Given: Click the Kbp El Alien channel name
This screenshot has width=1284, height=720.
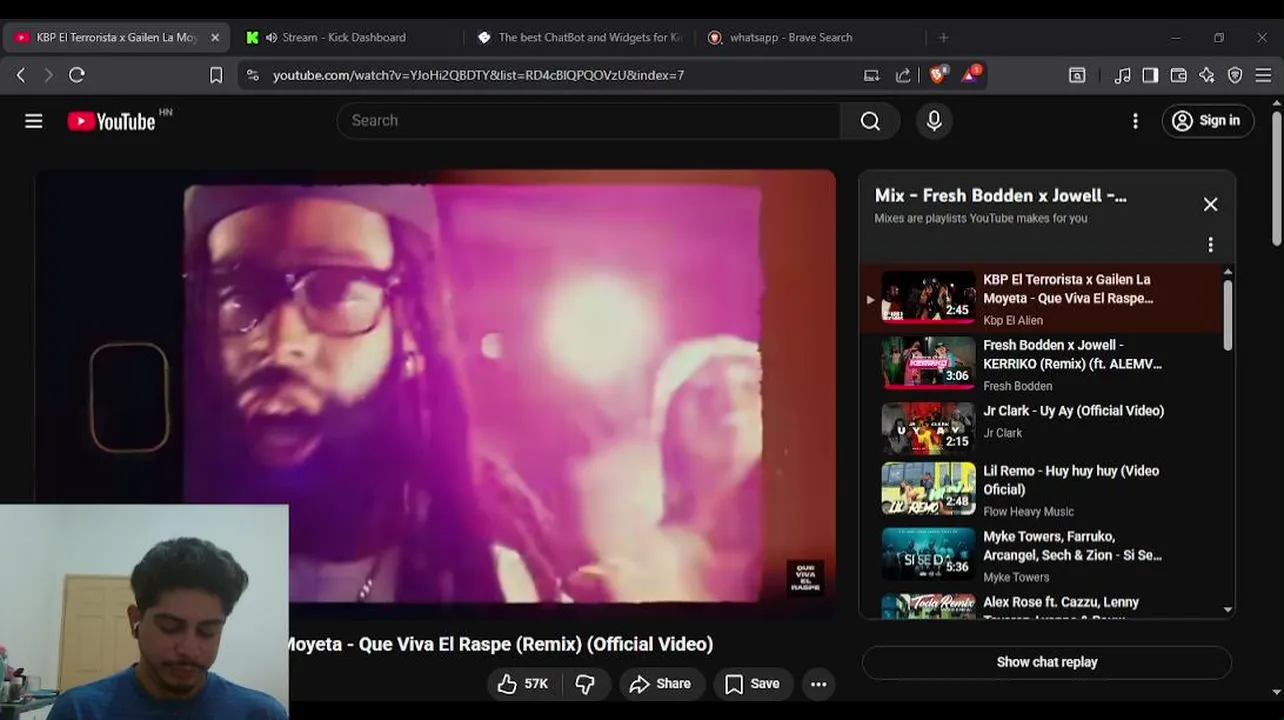Looking at the screenshot, I should [1013, 321].
